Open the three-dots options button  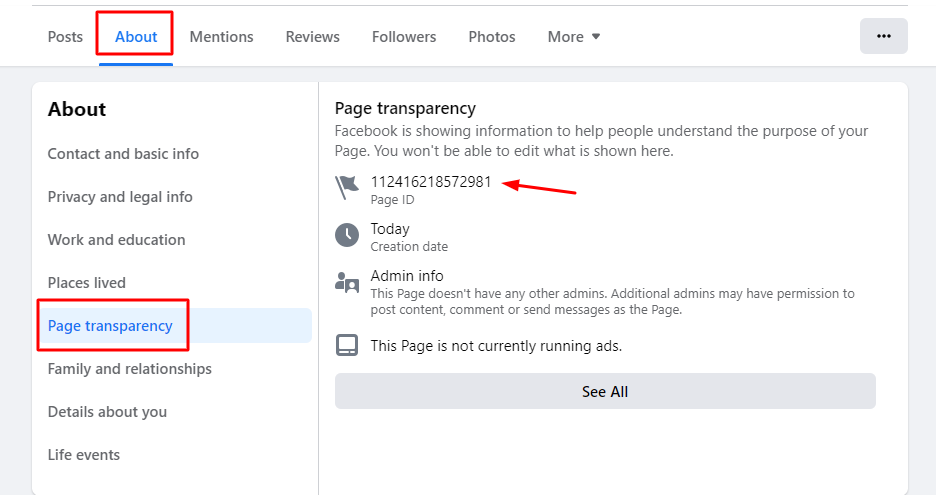(x=883, y=36)
